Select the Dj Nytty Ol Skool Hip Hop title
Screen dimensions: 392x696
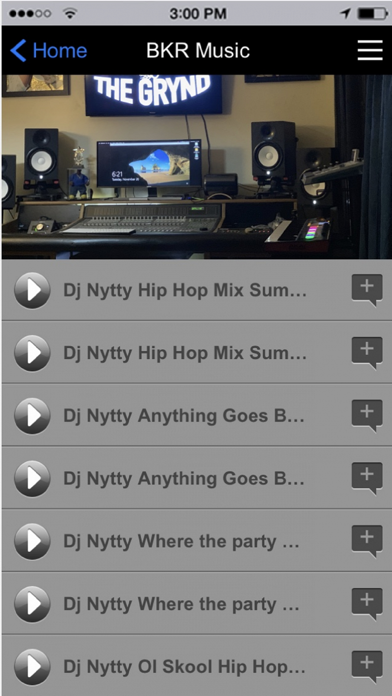(185, 667)
